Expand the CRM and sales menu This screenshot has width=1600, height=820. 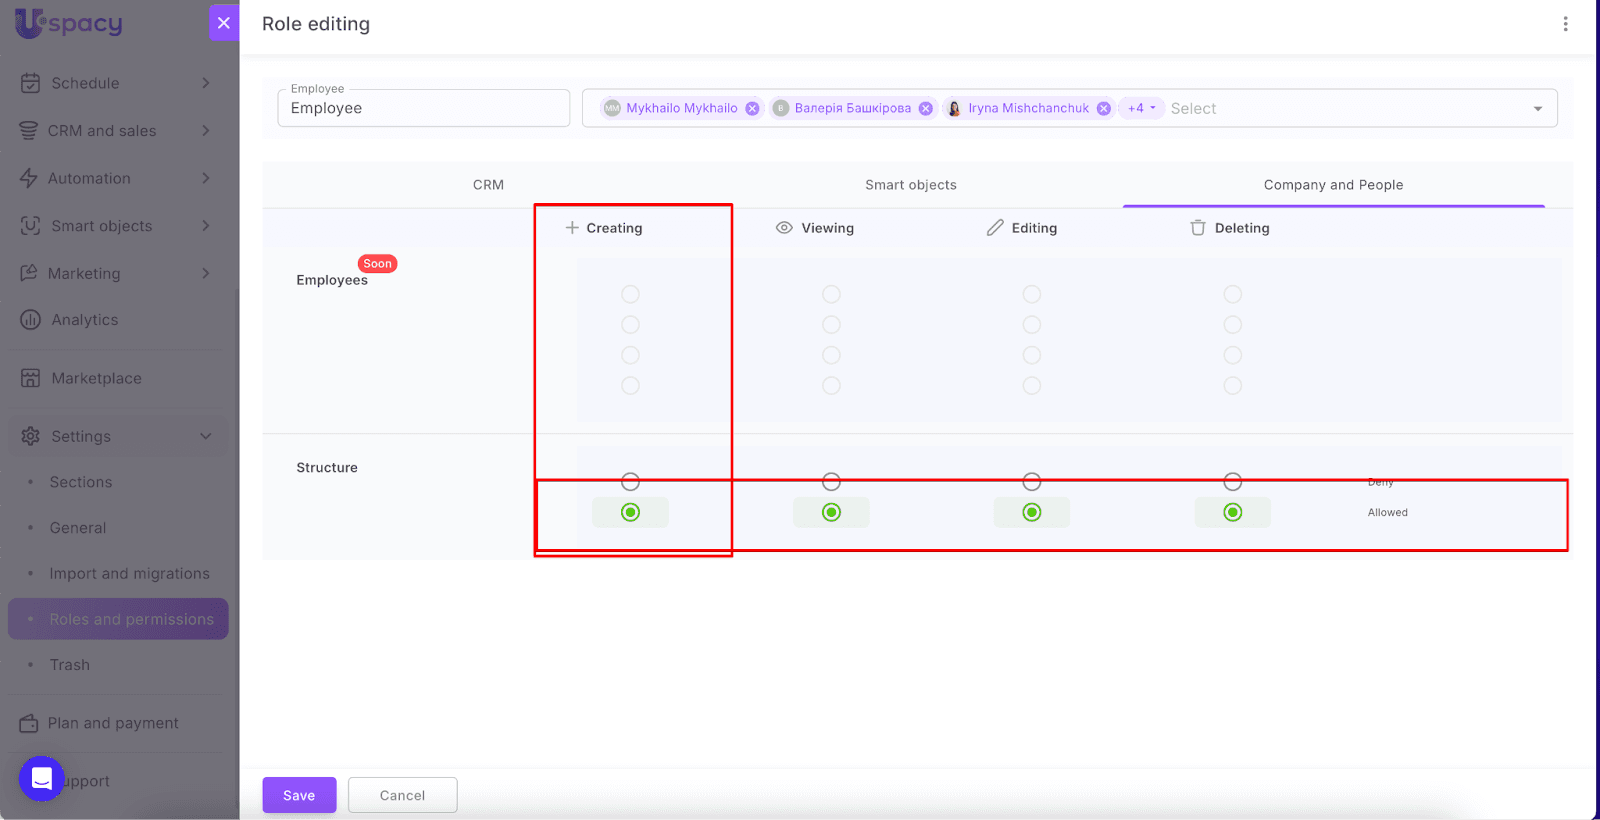point(205,131)
